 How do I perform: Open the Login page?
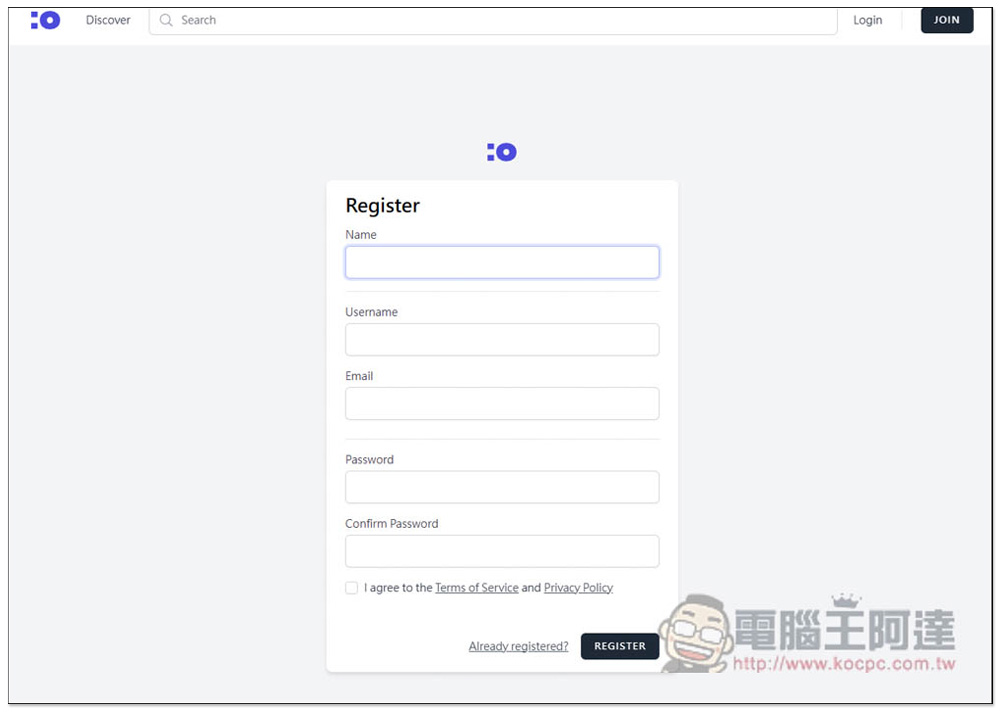pos(867,20)
